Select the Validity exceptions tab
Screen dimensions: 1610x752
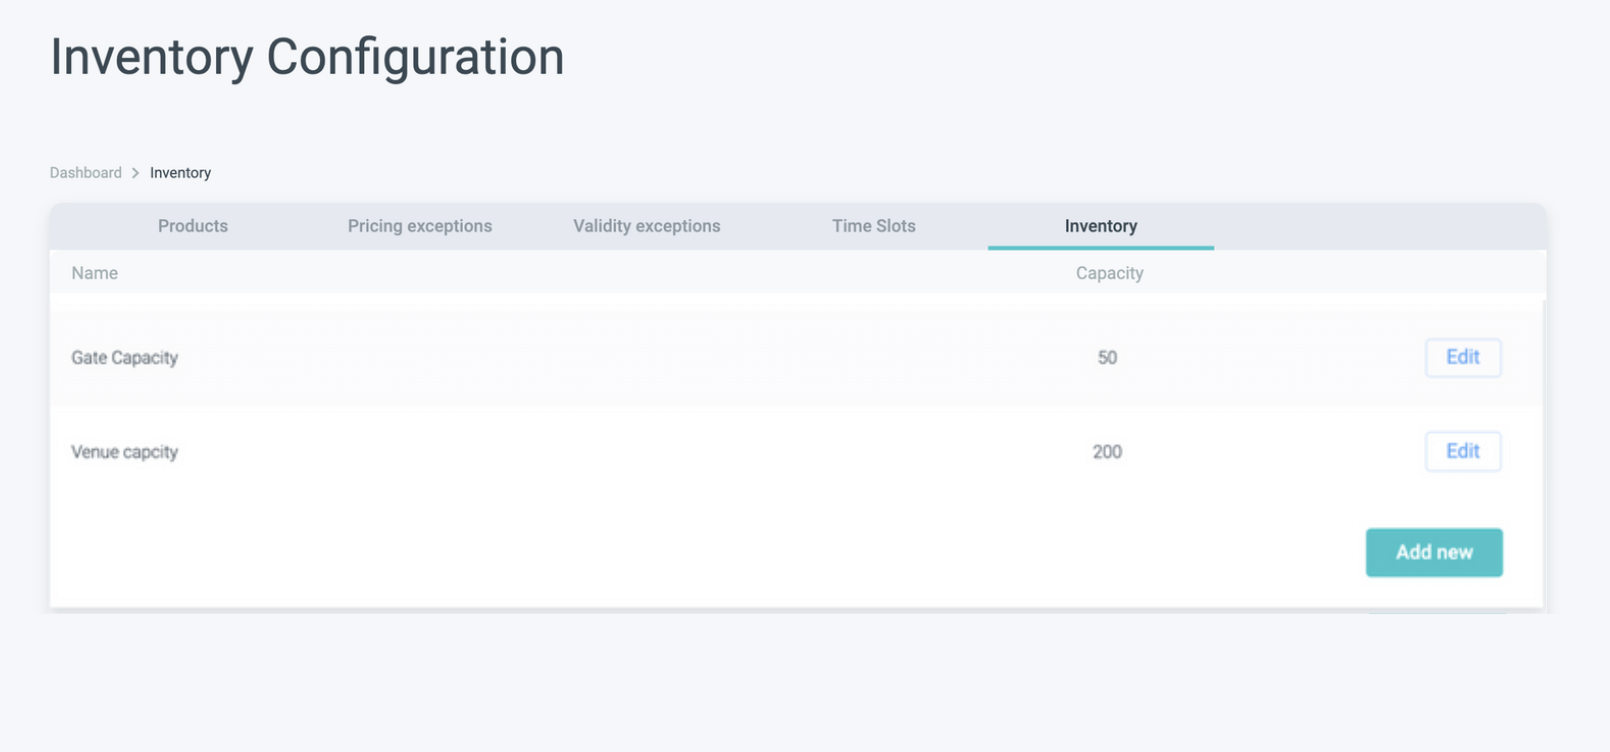point(646,226)
